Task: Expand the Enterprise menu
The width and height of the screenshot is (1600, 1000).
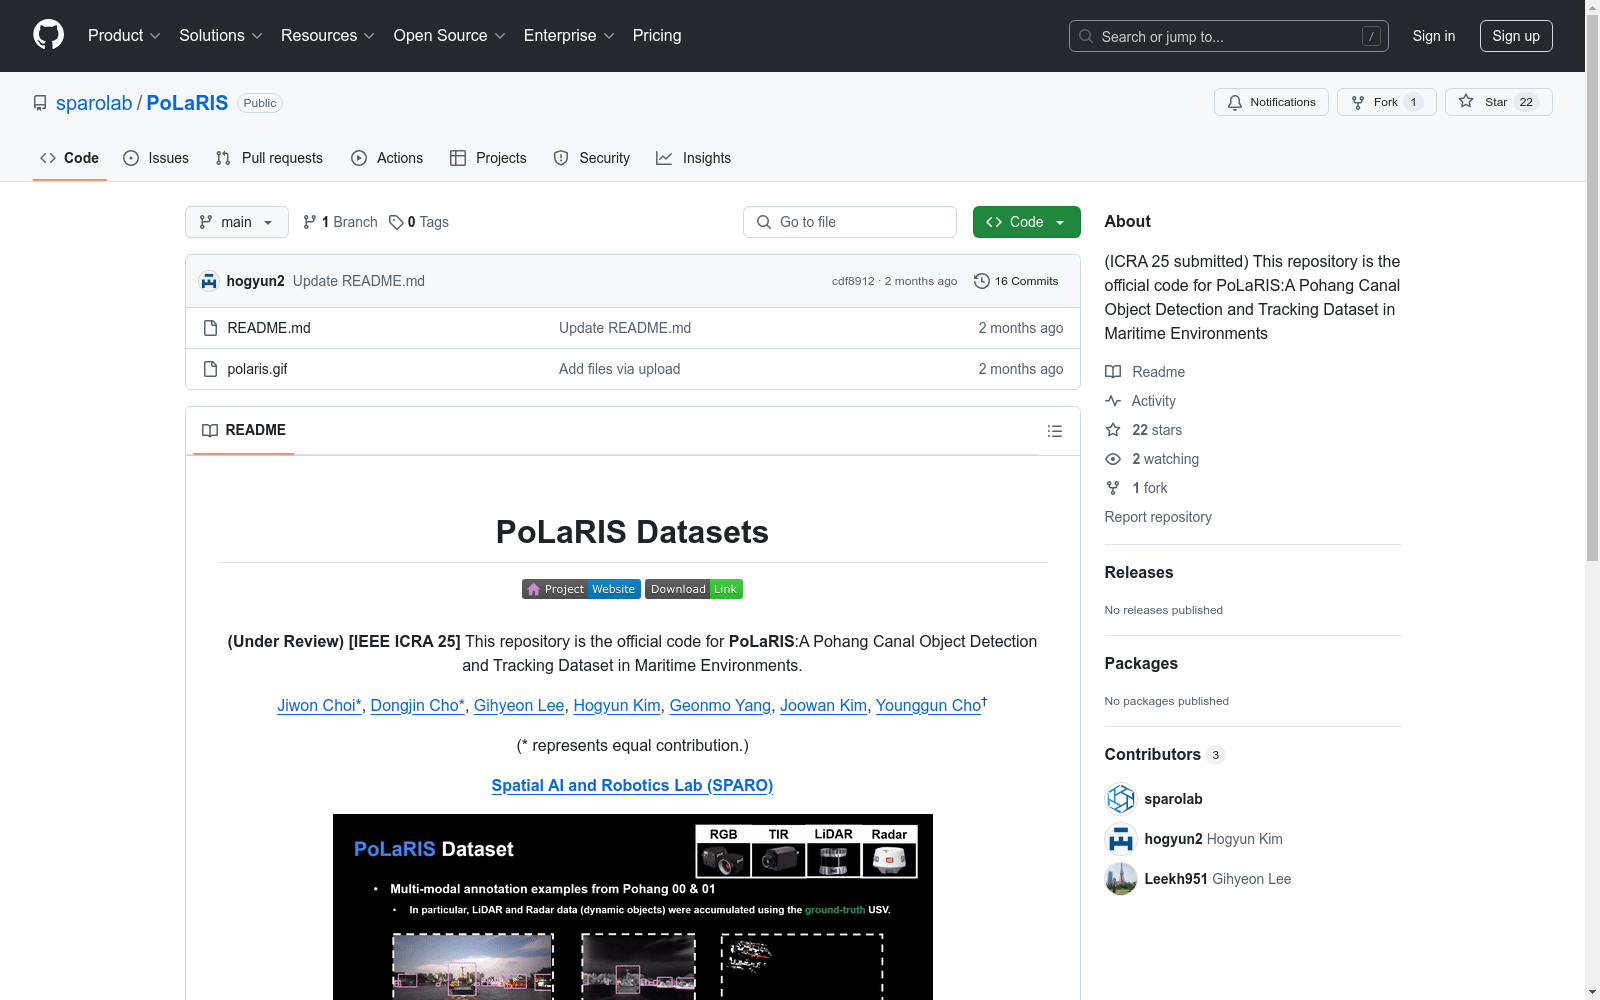Action: coord(569,35)
